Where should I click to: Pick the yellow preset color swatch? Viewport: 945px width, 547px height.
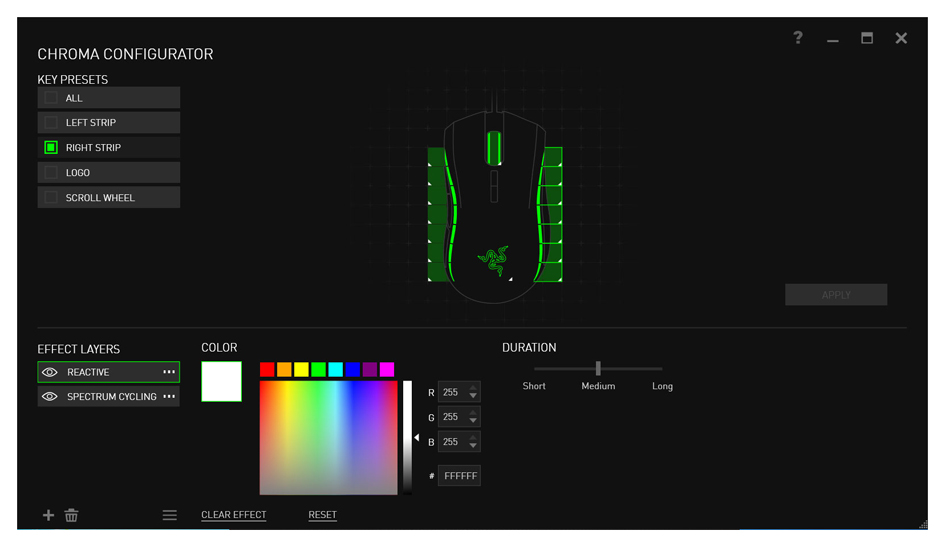301,369
